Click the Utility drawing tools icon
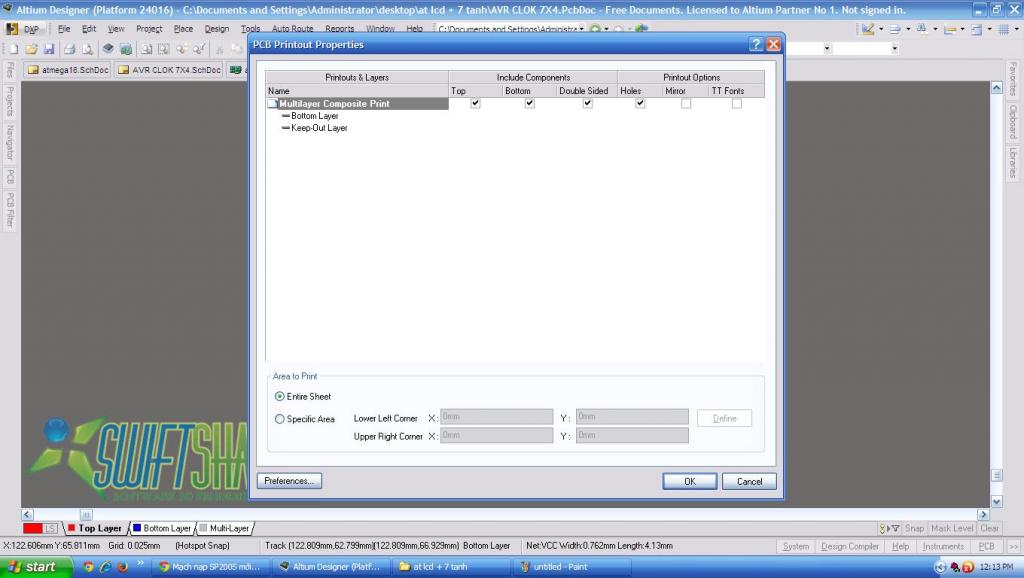1024x578 pixels. click(x=868, y=29)
